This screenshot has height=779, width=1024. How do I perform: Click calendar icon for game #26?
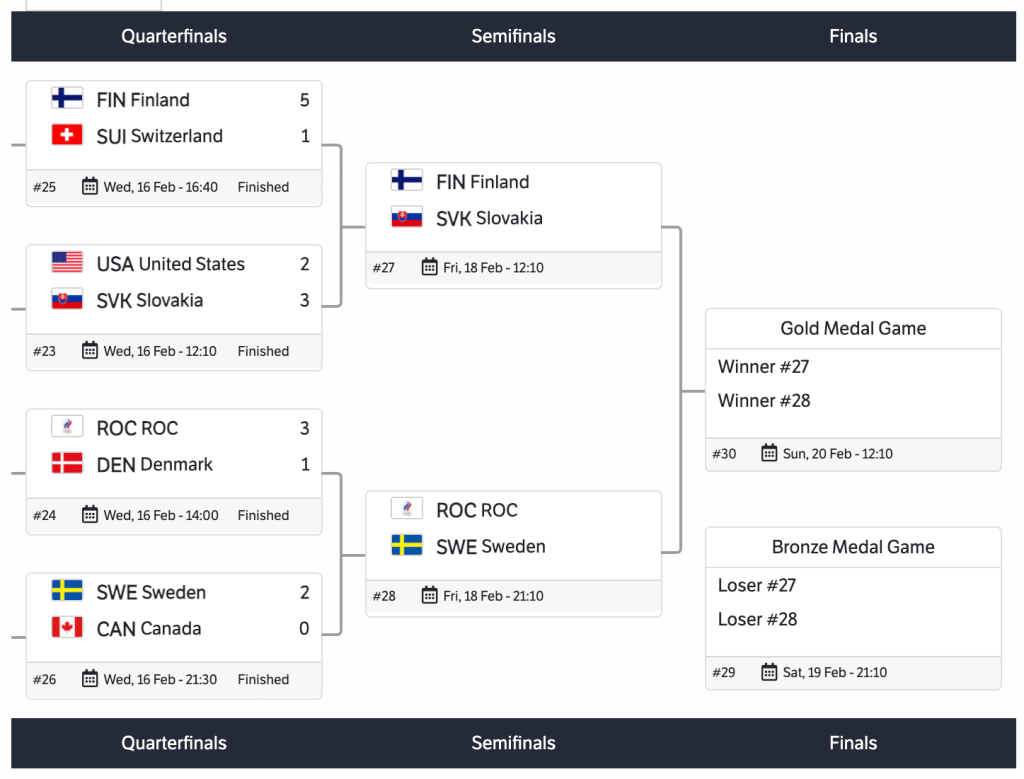point(90,679)
